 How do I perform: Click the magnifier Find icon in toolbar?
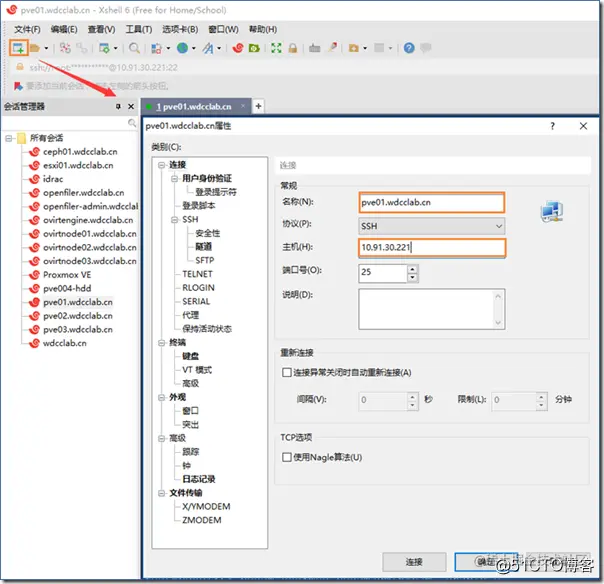click(x=134, y=48)
